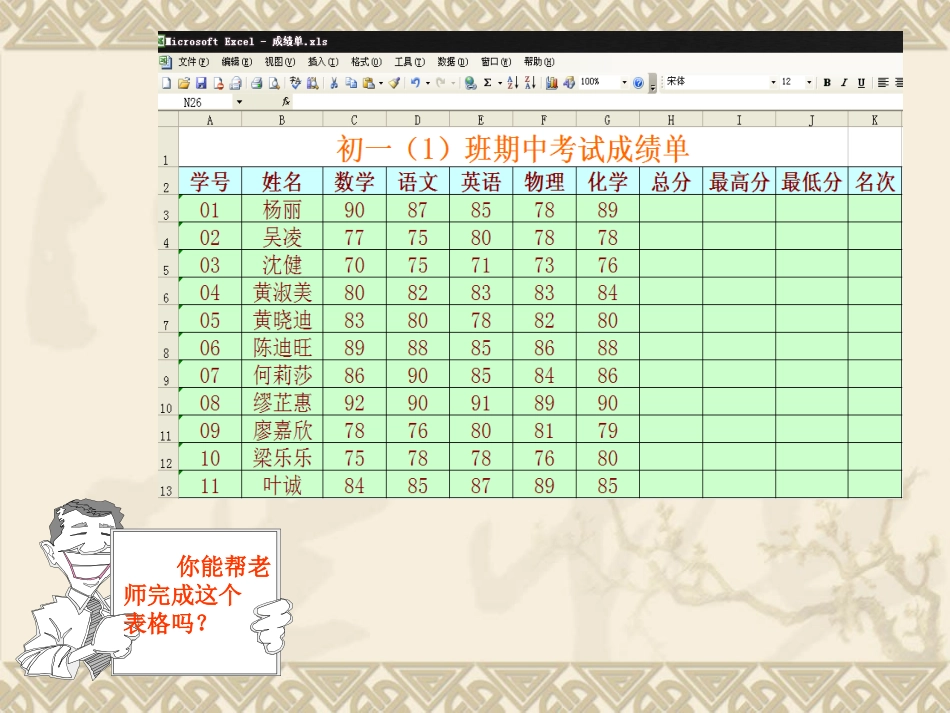
Task: Click the Select All corner button
Action: tap(168, 119)
